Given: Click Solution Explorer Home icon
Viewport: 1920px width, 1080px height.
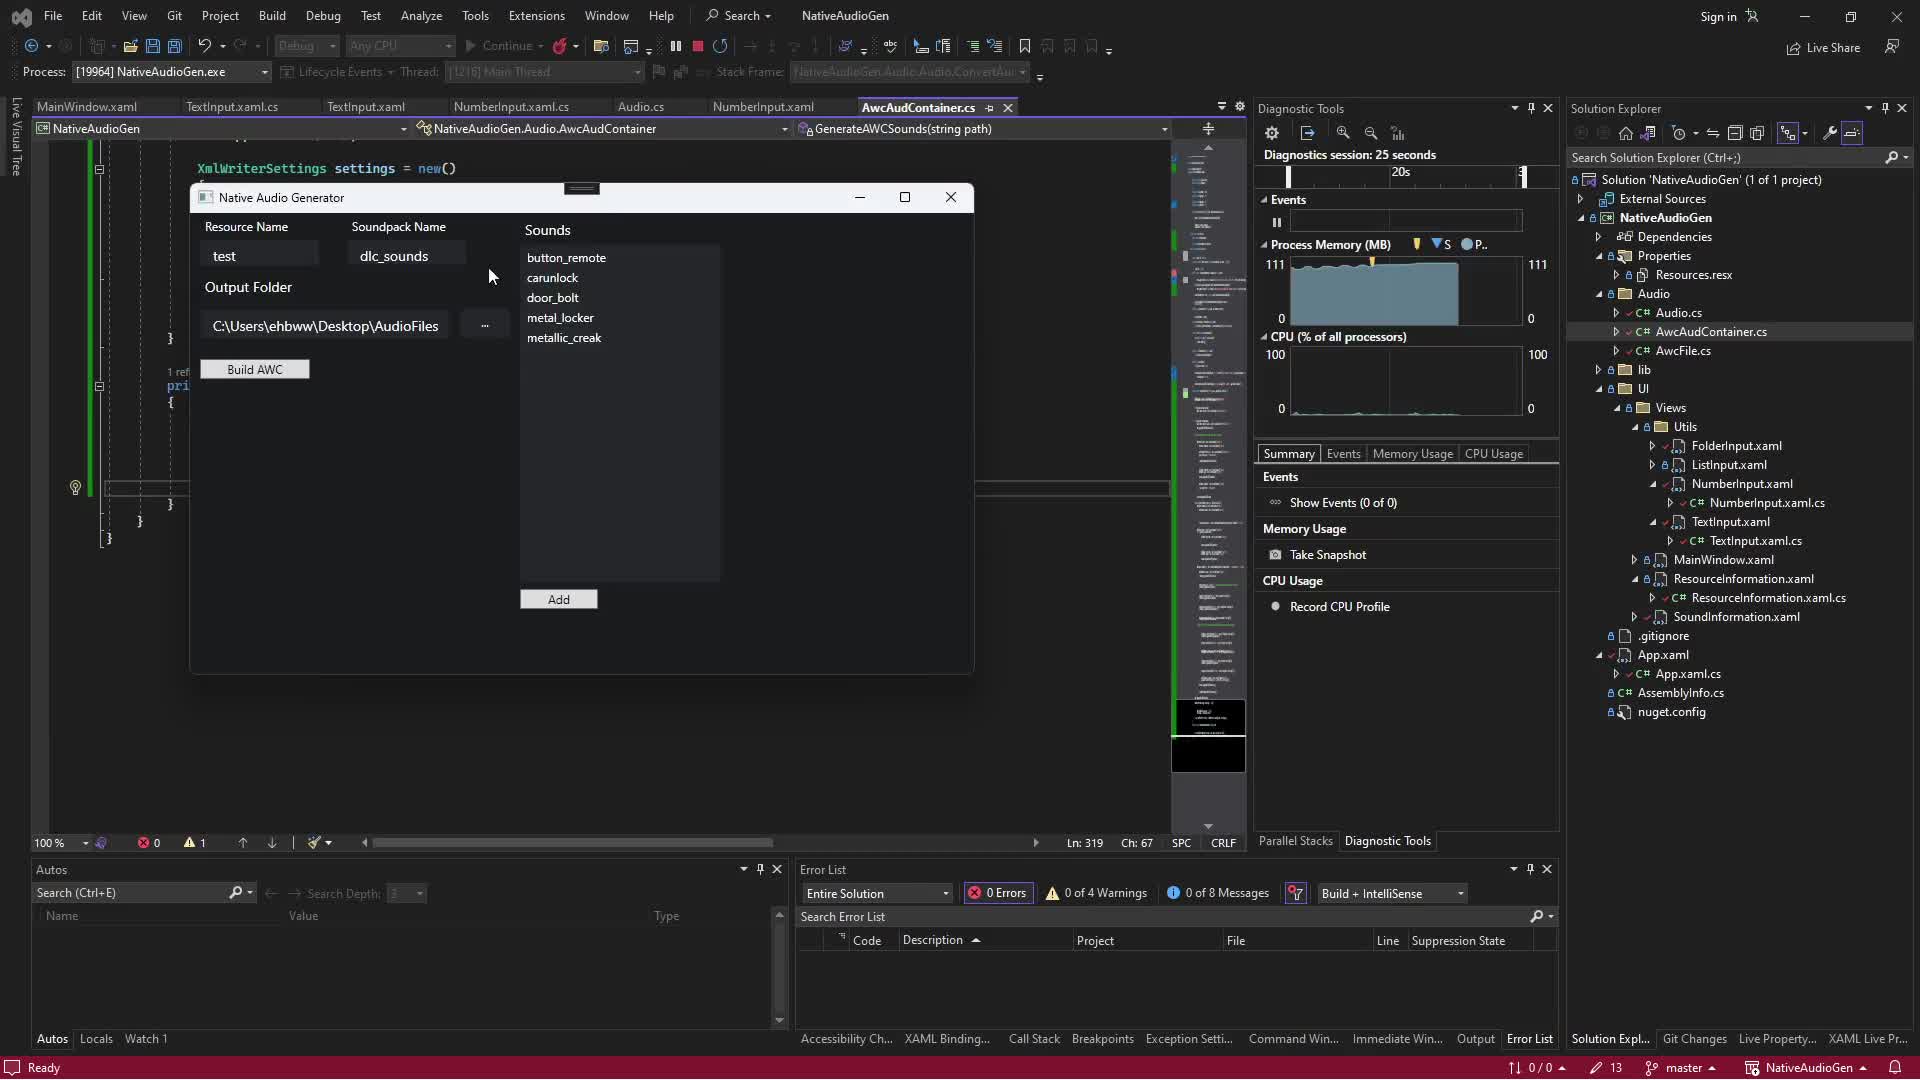Looking at the screenshot, I should coord(1626,133).
